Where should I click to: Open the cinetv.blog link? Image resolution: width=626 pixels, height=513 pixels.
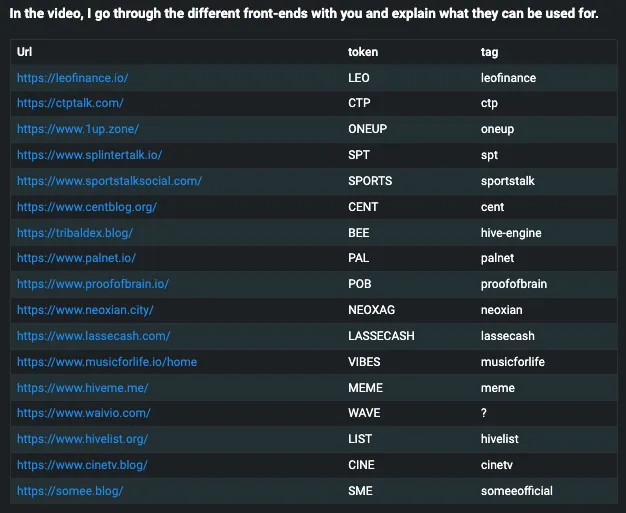click(x=82, y=465)
